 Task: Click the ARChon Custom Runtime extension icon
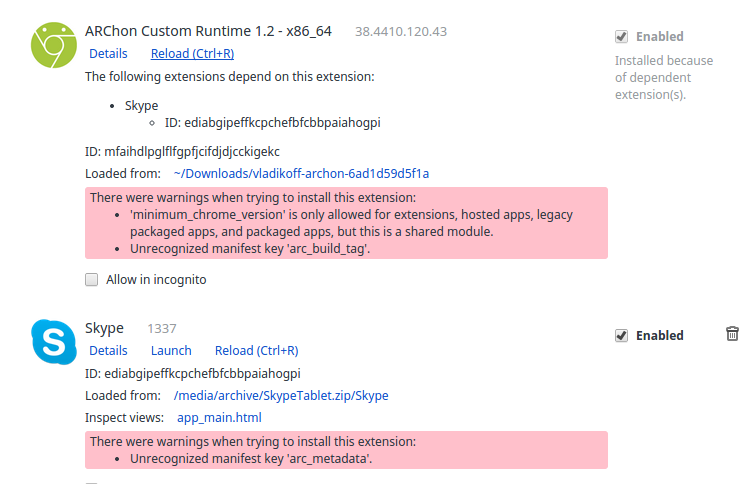tap(54, 45)
